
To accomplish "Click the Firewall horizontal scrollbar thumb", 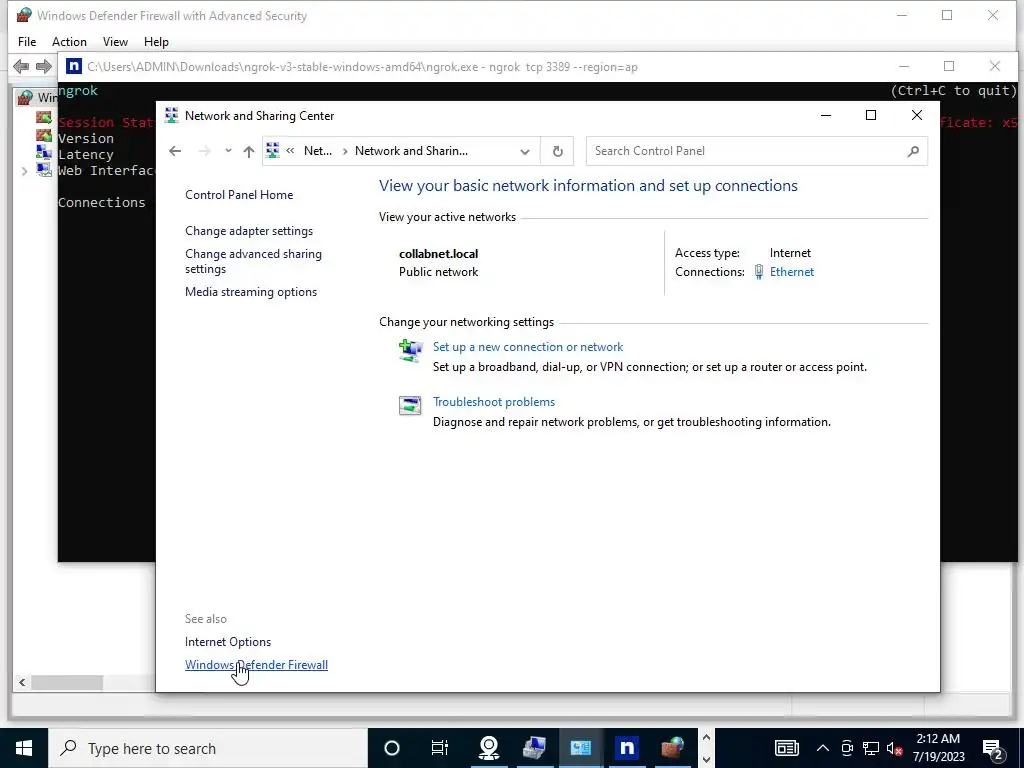I will coord(67,682).
